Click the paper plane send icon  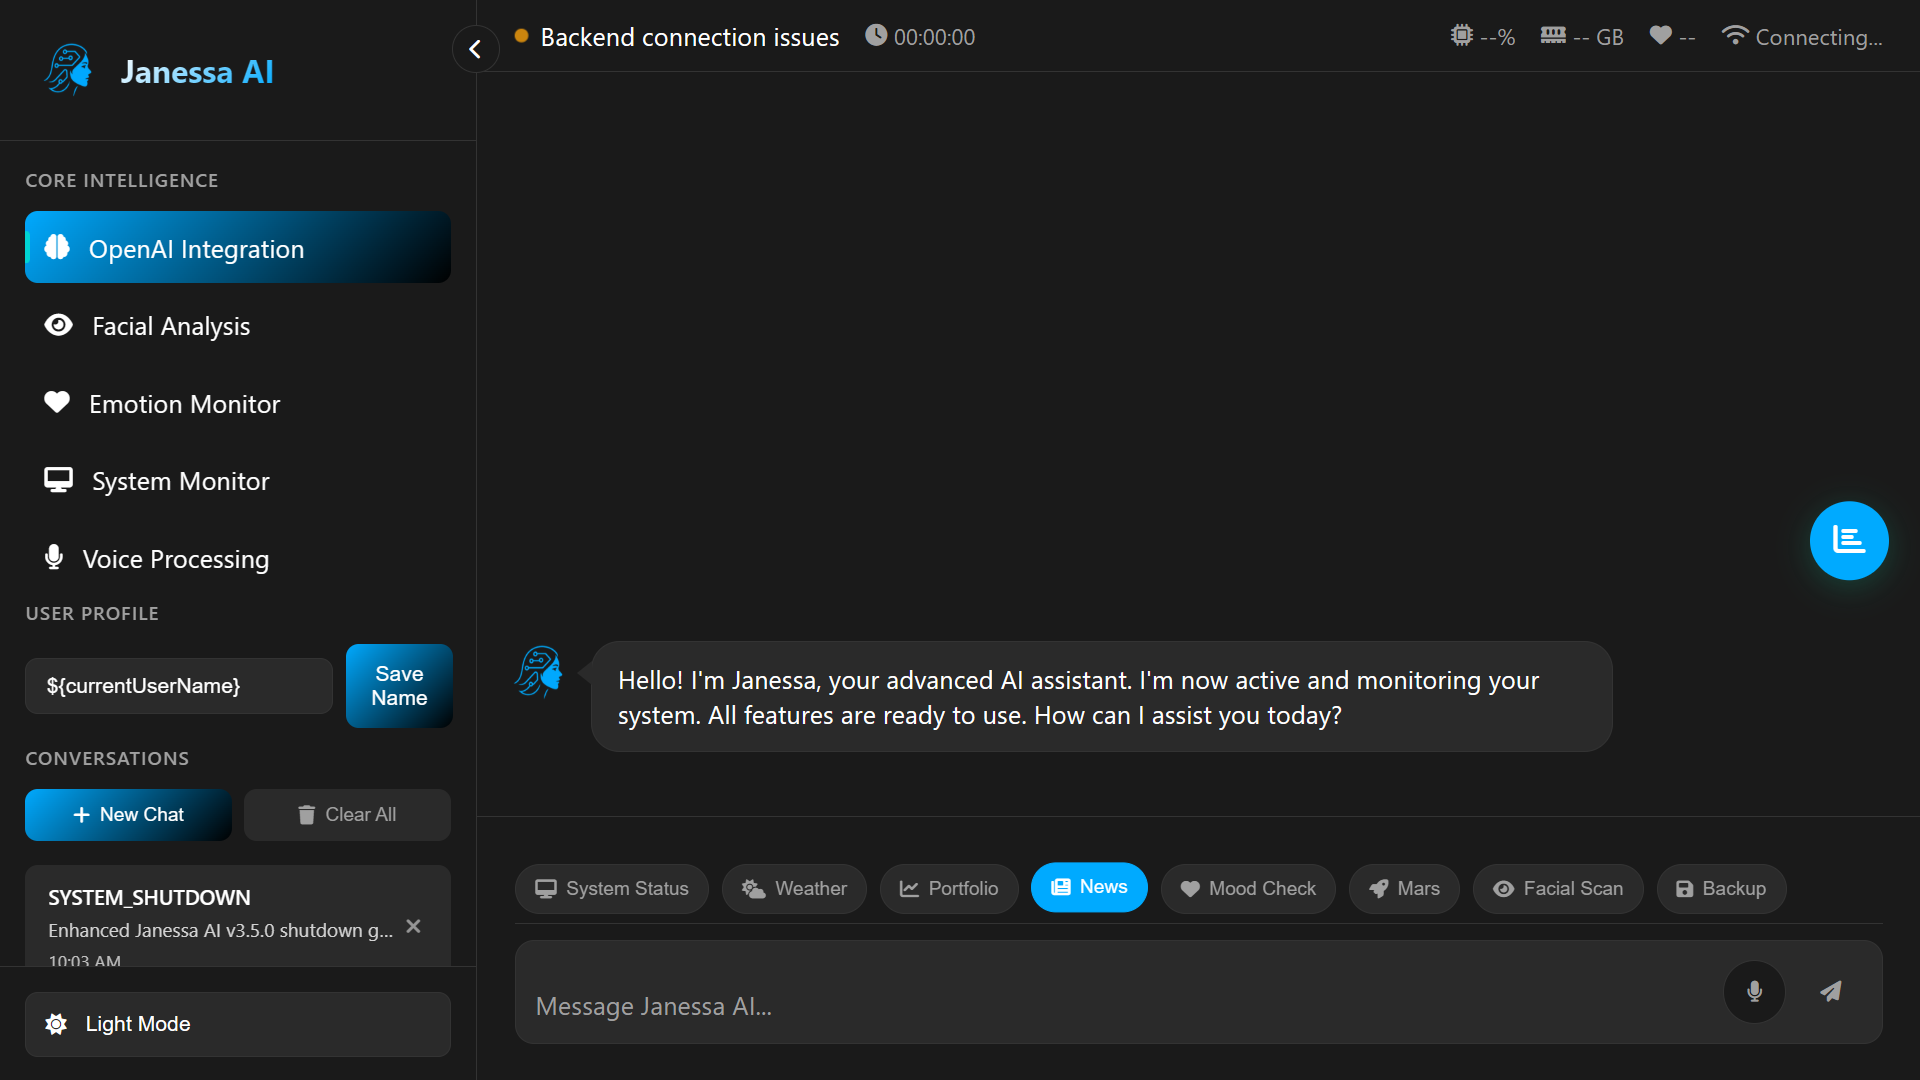point(1830,991)
